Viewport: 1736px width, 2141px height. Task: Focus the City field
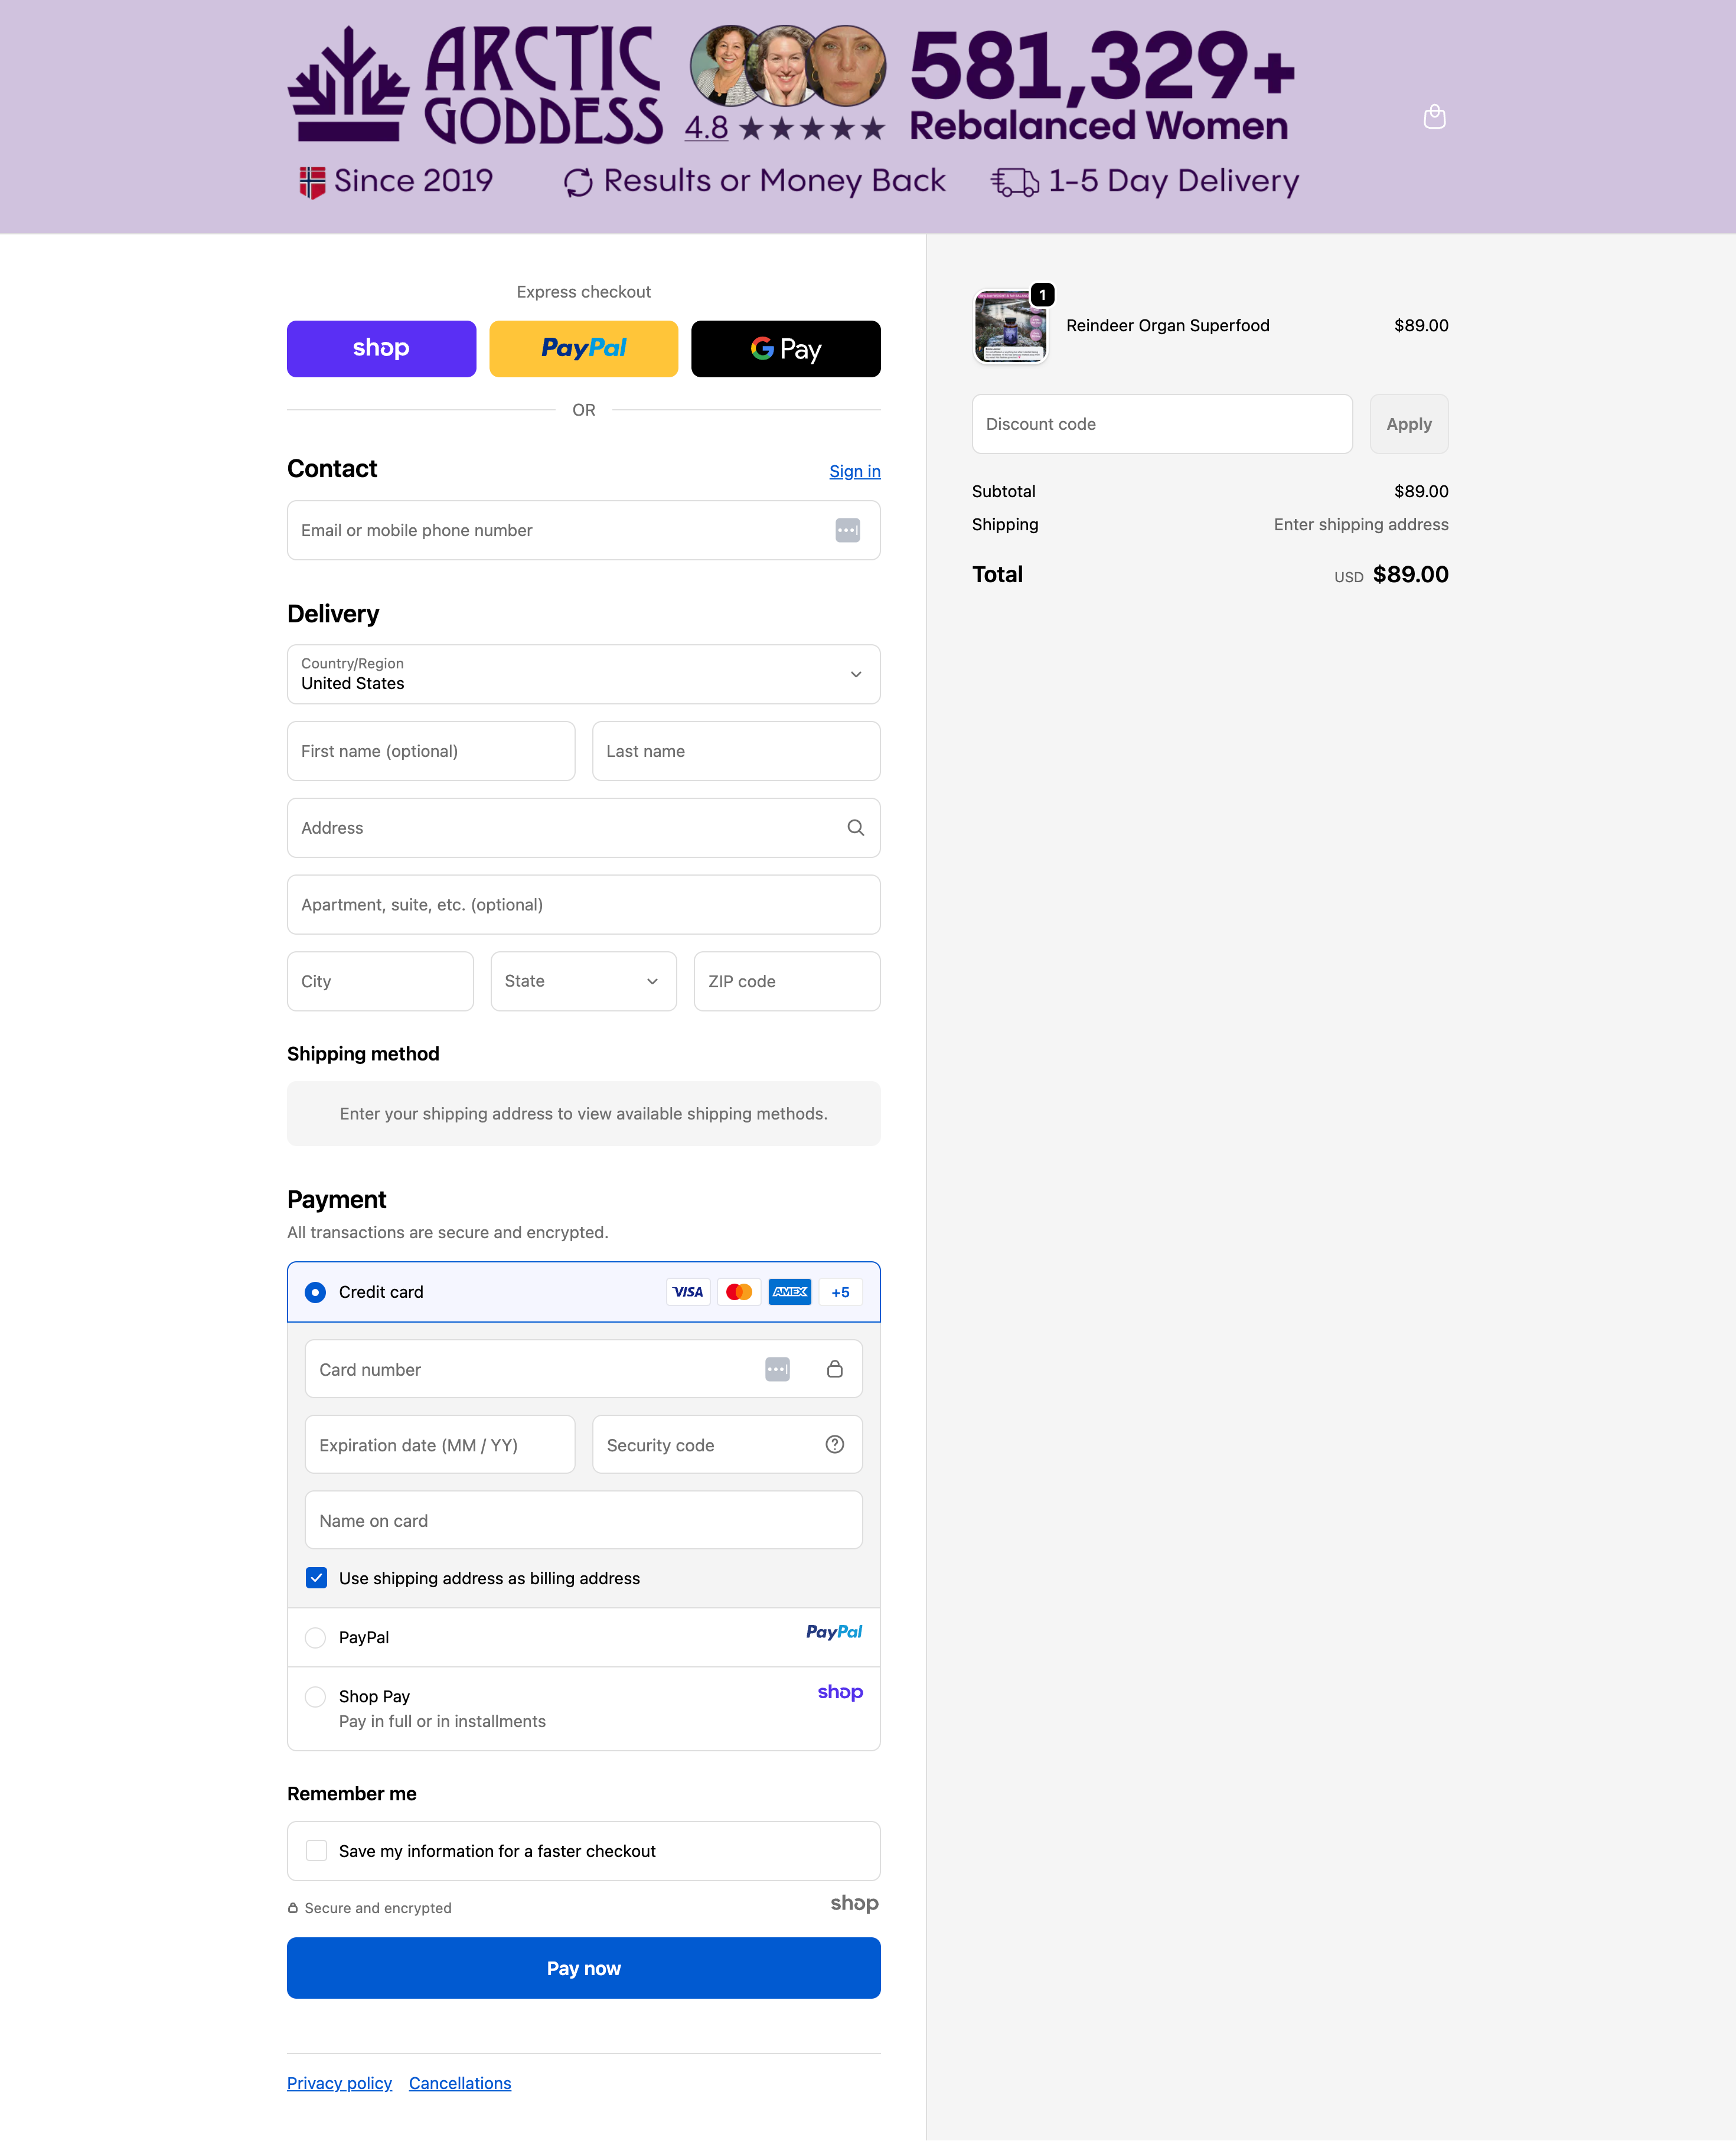click(x=380, y=981)
